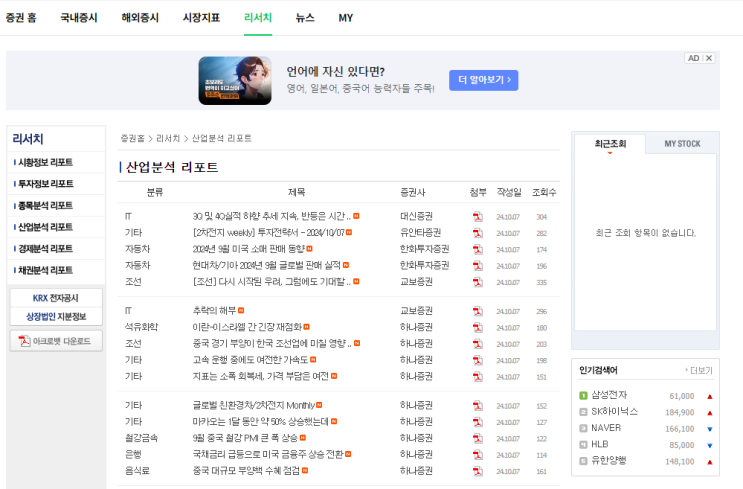Open report 9월 중국 철강 PMI 큰 폭 상승
This screenshot has width=743, height=489.
coord(245,438)
